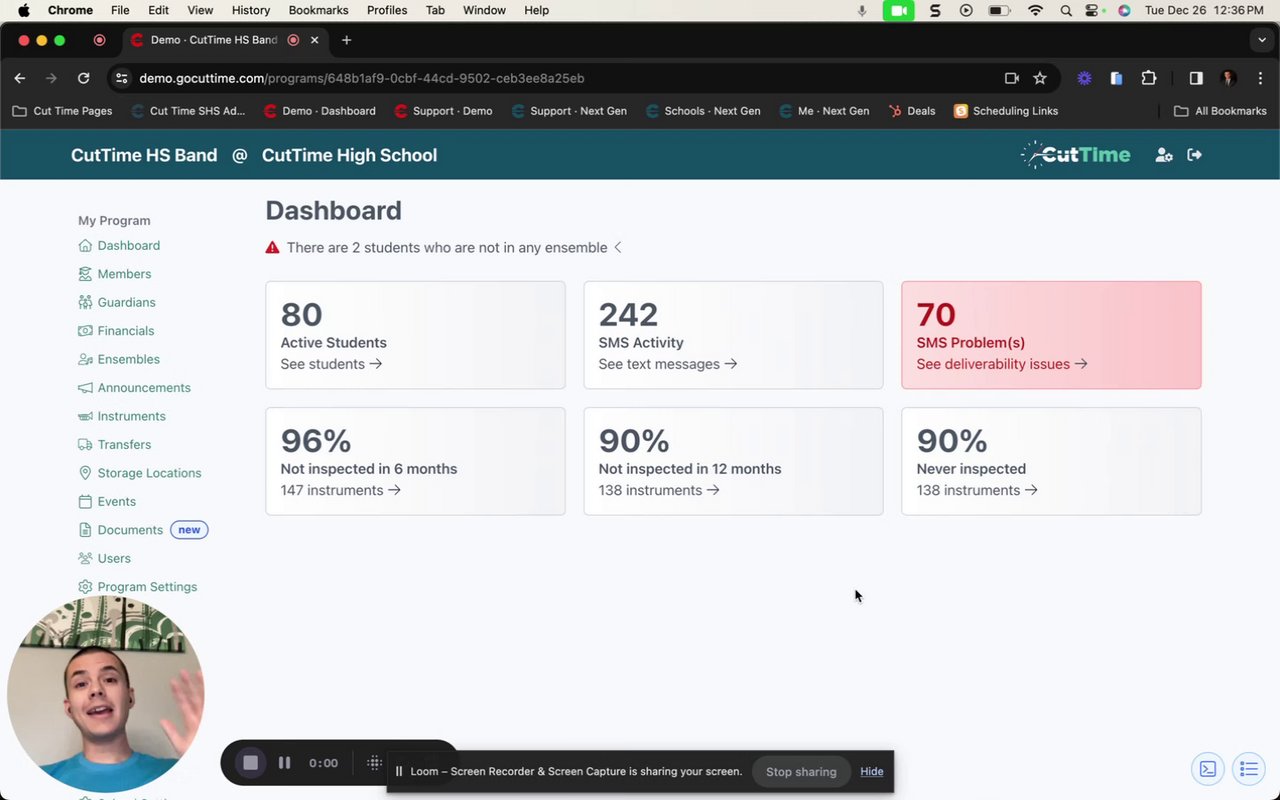Open the Dashboard sidebar link

point(128,245)
